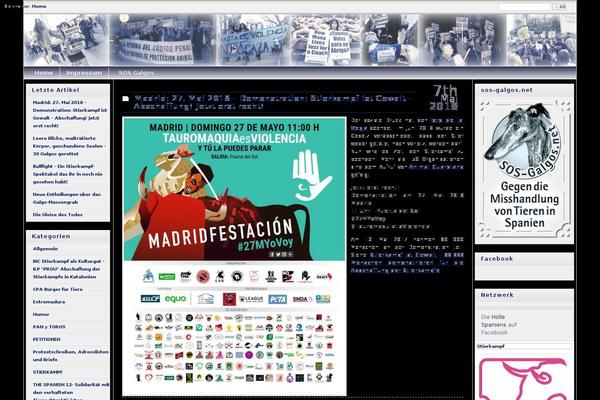Click the search input field at top
Image resolution: width=600 pixels, height=400 pixels.
[x=524, y=7]
